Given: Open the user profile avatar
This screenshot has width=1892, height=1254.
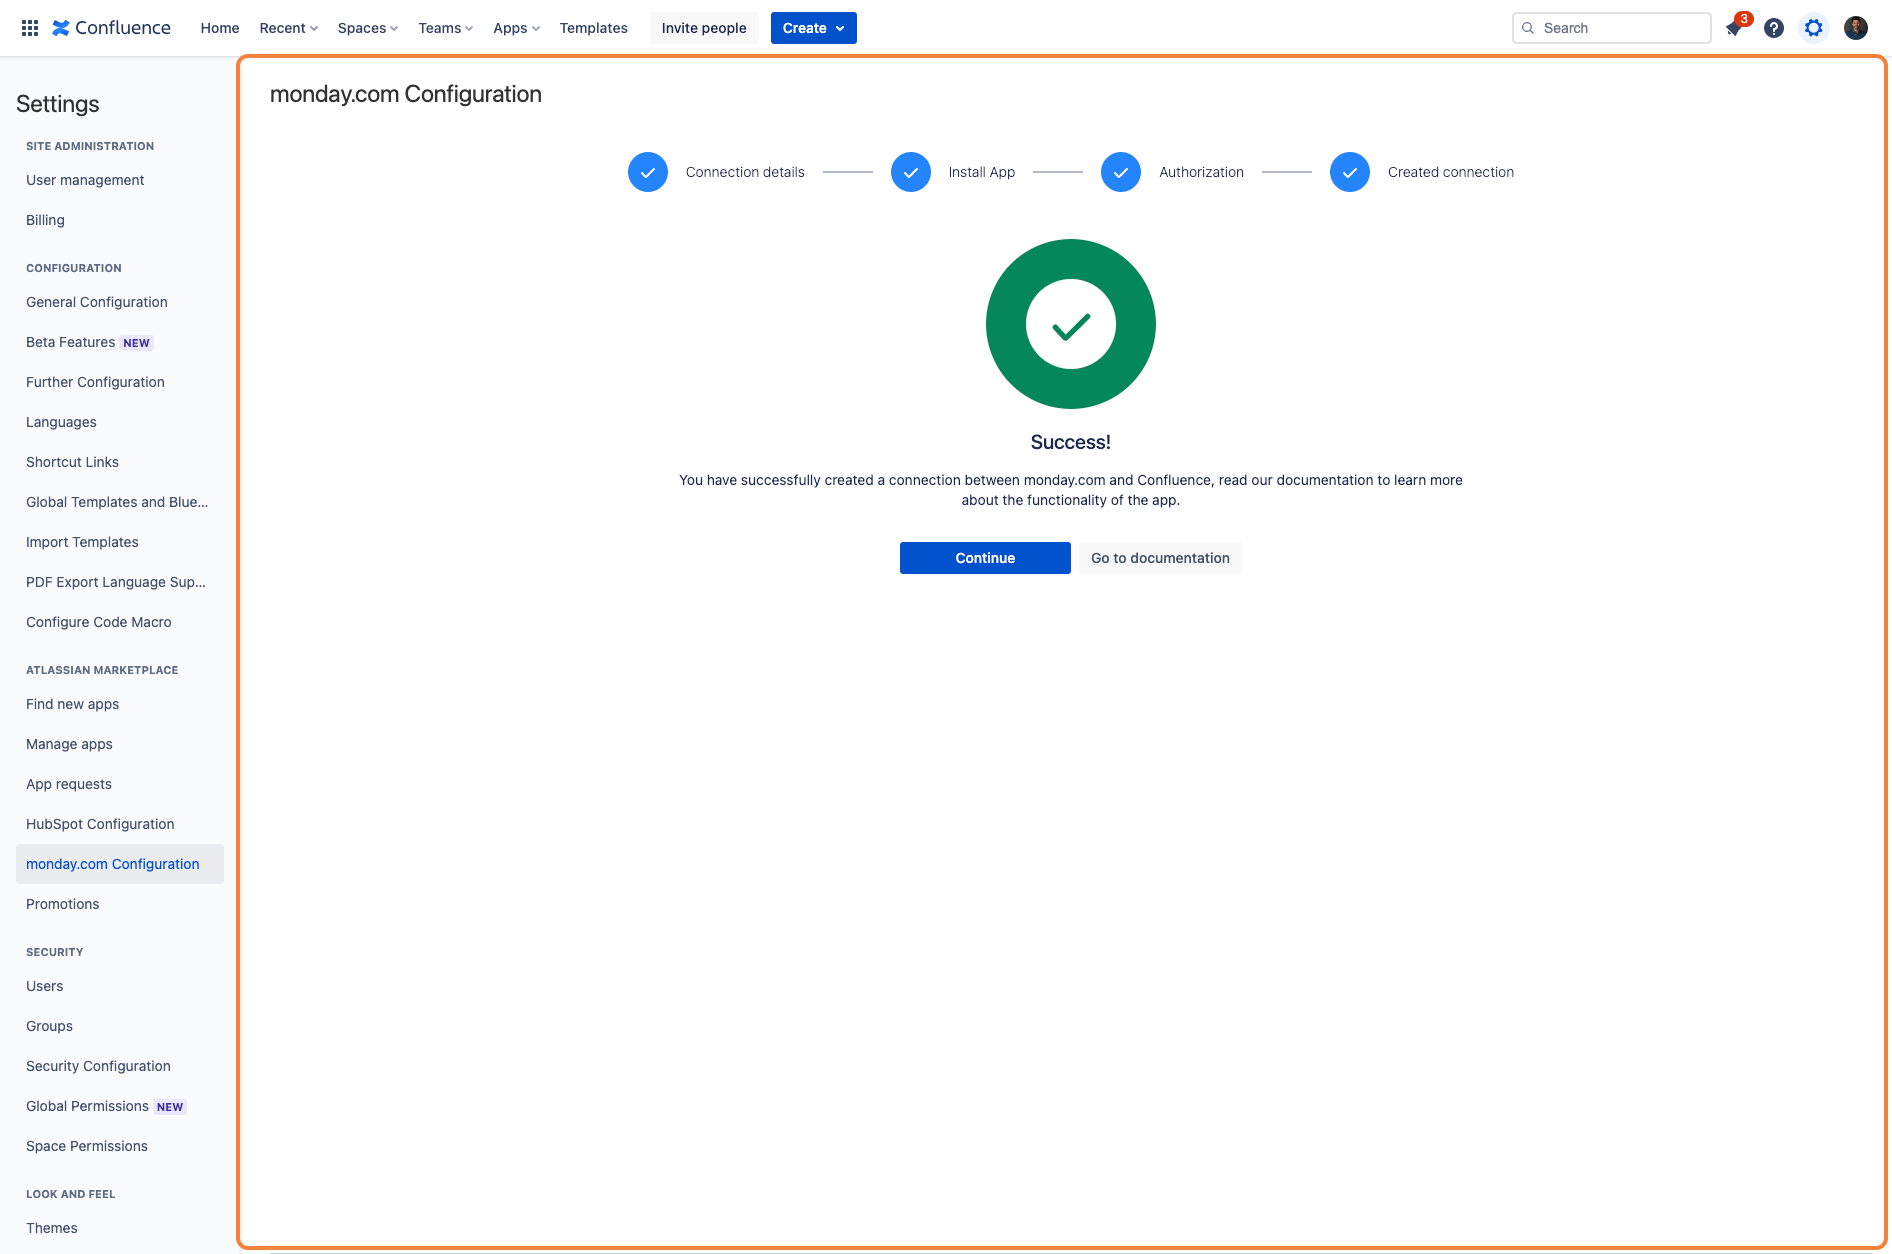Looking at the screenshot, I should coord(1856,28).
